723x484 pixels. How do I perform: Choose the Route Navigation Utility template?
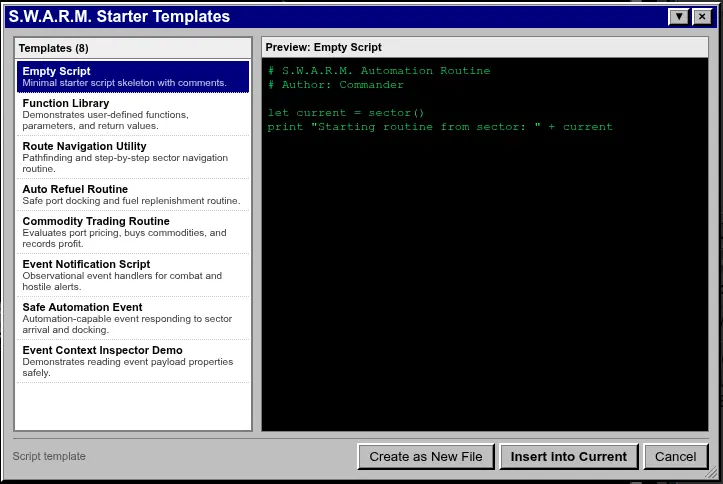pyautogui.click(x=133, y=157)
